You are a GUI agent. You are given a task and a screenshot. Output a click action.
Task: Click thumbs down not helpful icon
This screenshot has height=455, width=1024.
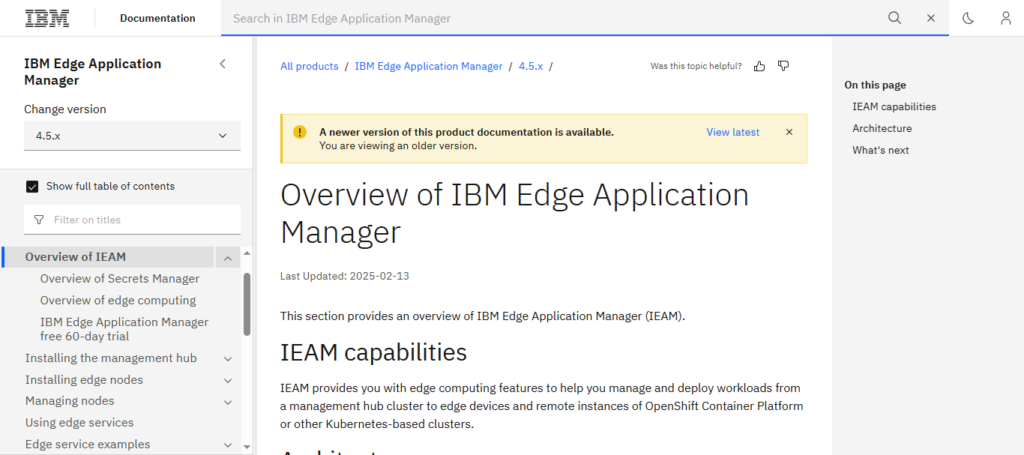(x=784, y=66)
